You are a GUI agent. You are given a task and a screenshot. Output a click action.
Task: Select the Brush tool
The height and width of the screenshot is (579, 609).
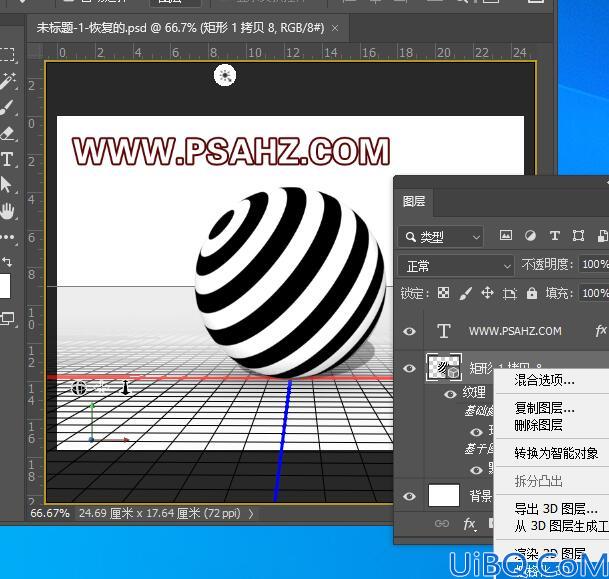click(7, 108)
